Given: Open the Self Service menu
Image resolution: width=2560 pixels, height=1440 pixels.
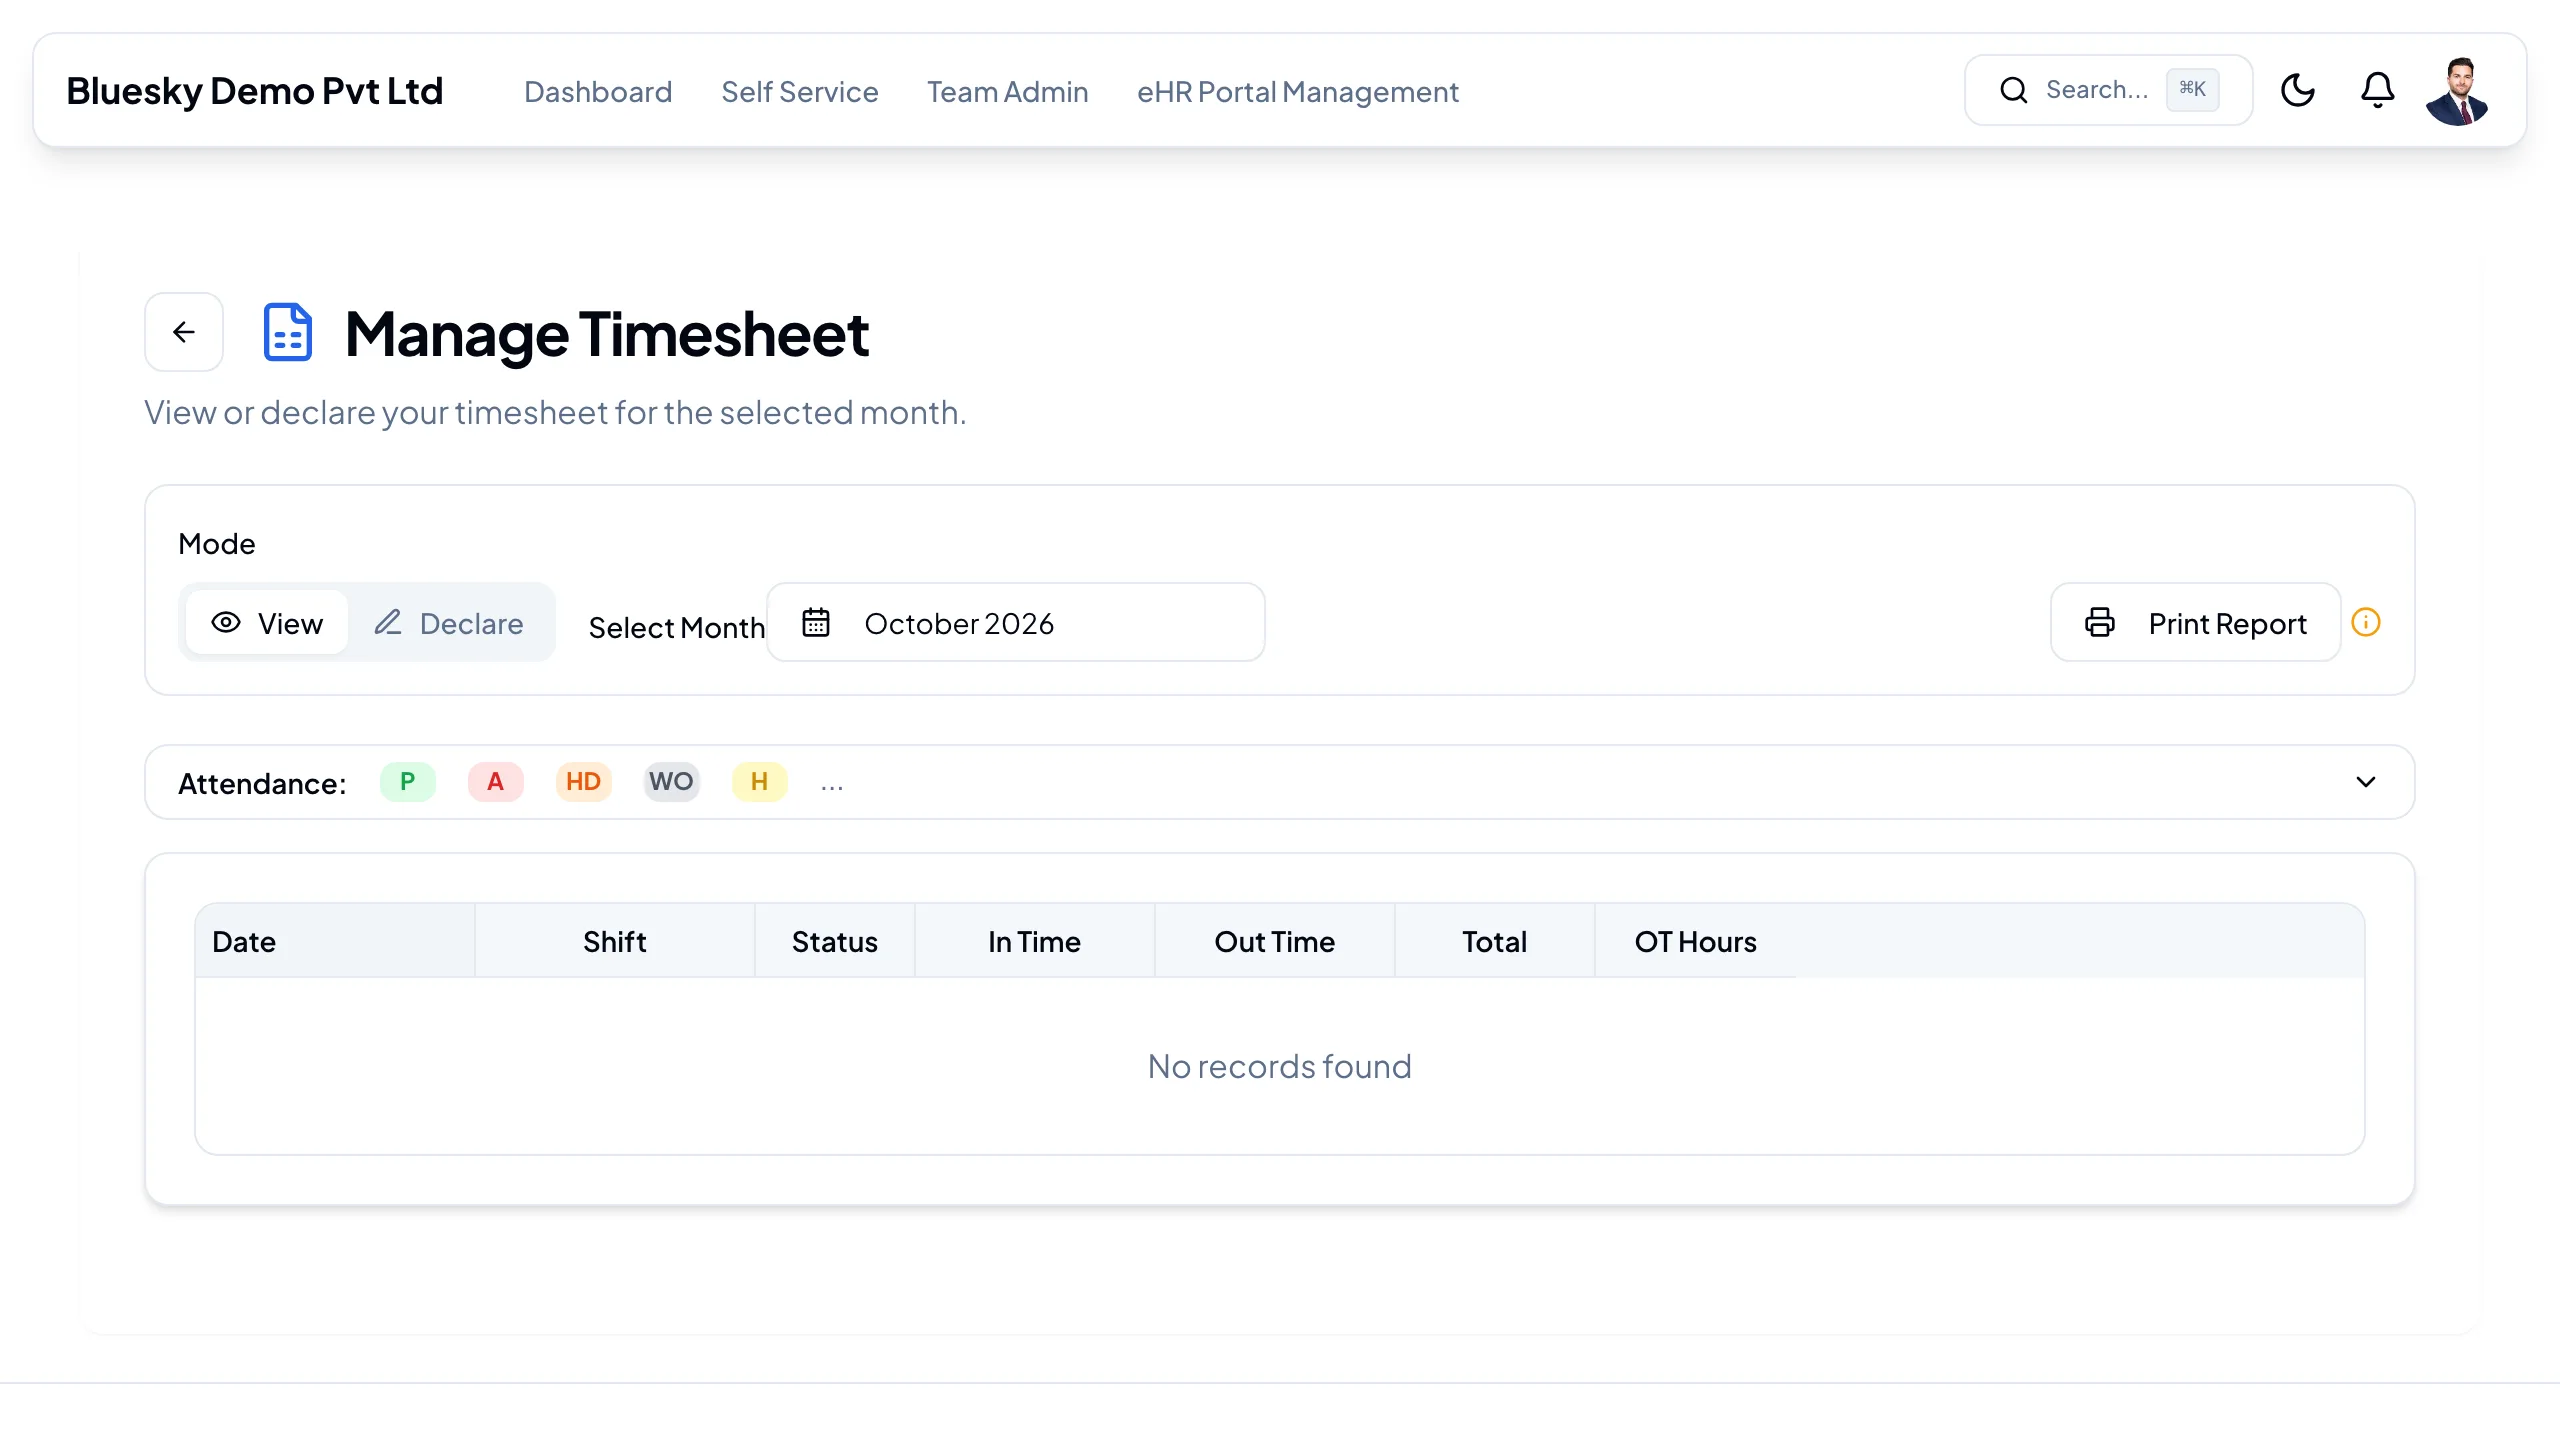Looking at the screenshot, I should [x=800, y=91].
